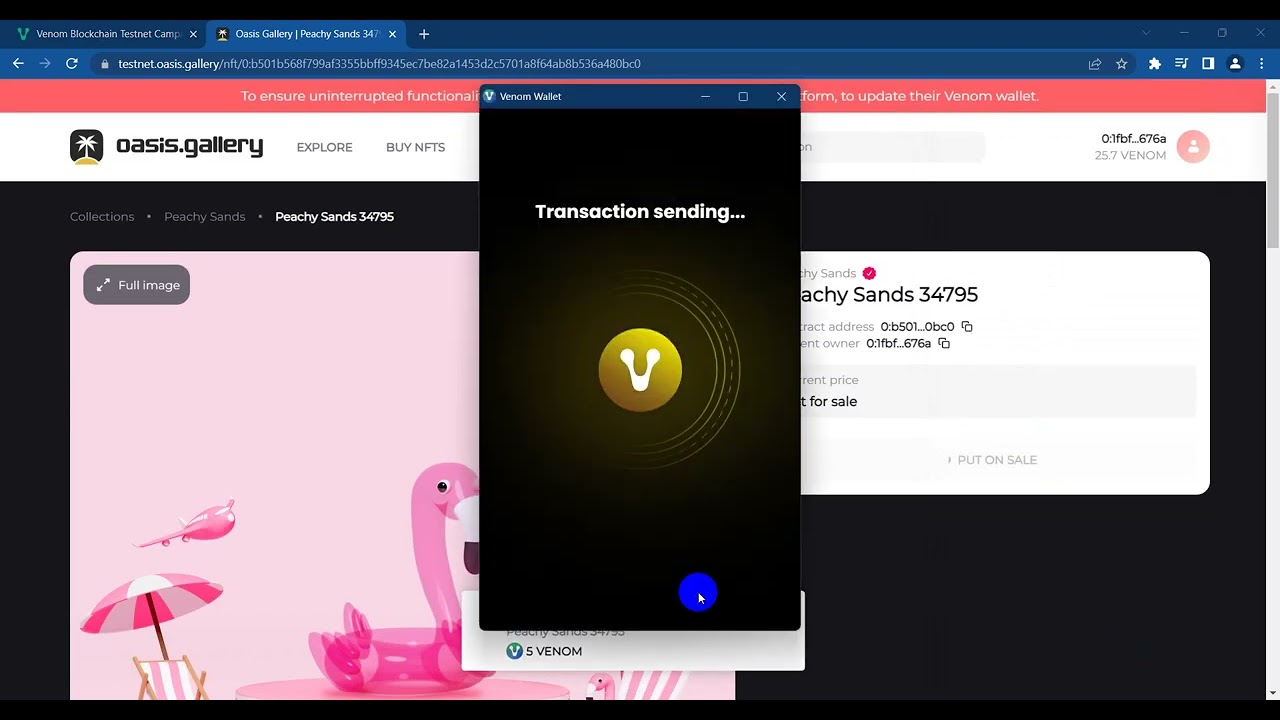Click the contract address 0:b501...0bc0 link
1280x720 pixels.
click(917, 326)
